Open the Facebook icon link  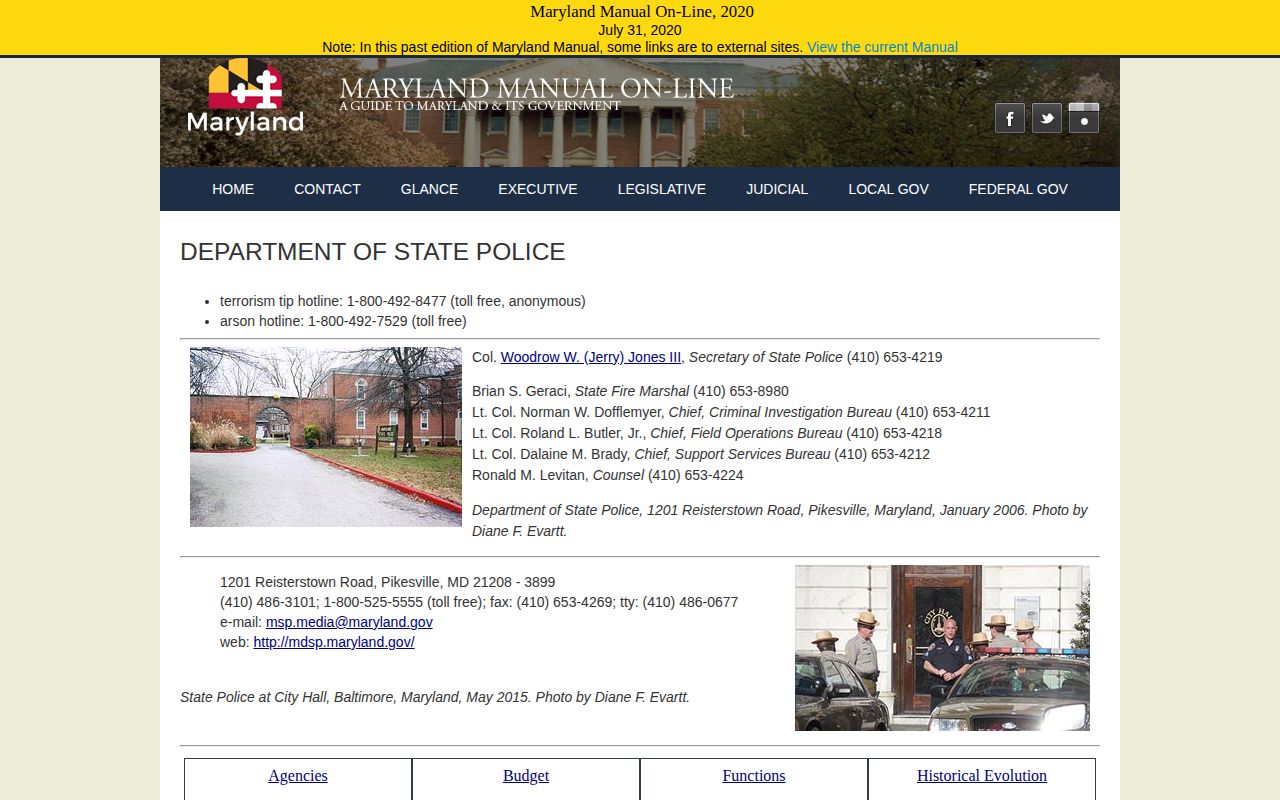[x=1009, y=118]
